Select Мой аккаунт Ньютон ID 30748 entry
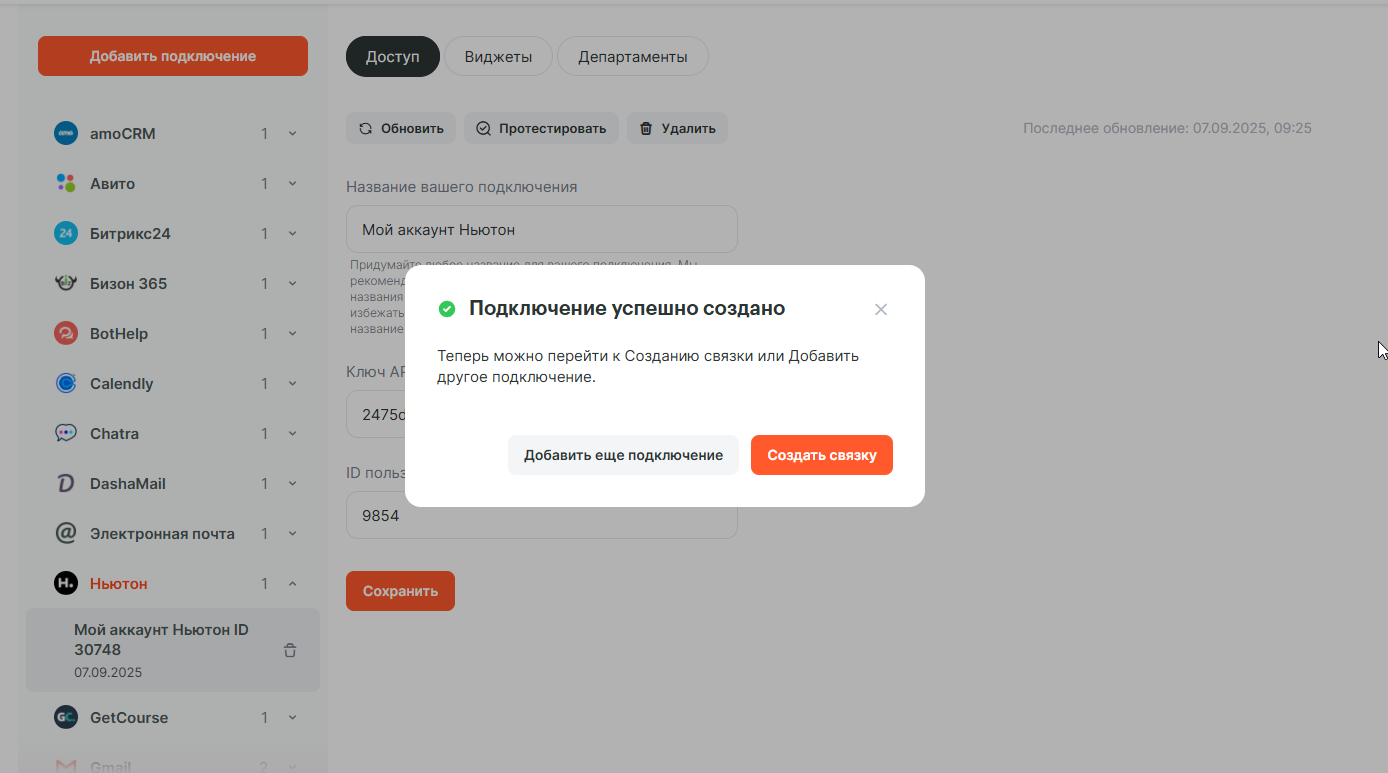The image size is (1388, 773). click(x=160, y=649)
